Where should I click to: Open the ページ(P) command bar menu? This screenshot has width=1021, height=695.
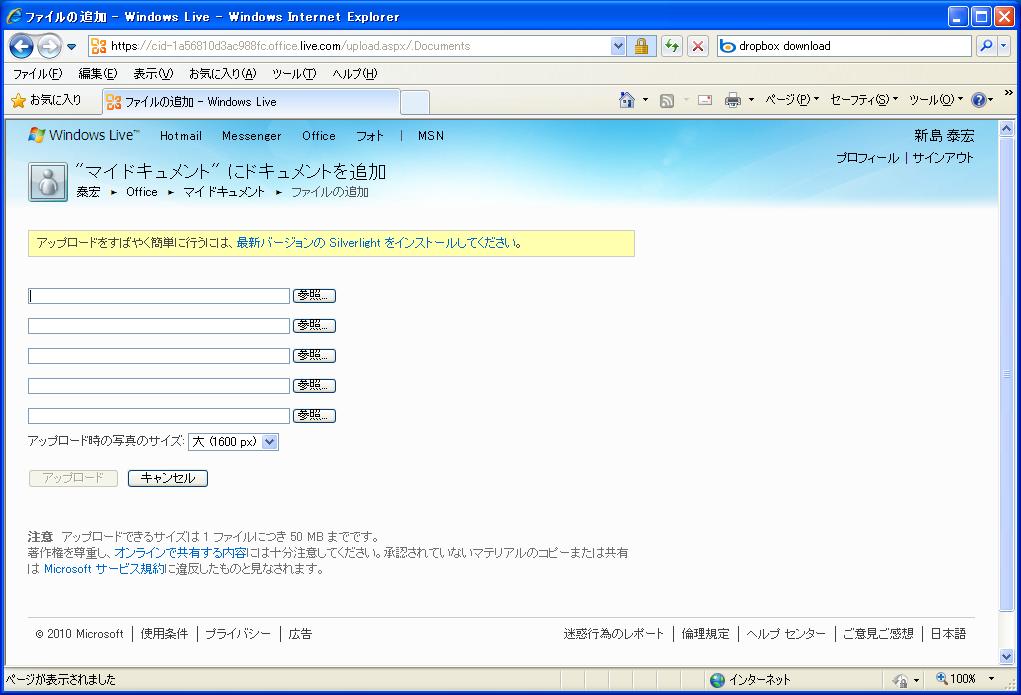[792, 100]
